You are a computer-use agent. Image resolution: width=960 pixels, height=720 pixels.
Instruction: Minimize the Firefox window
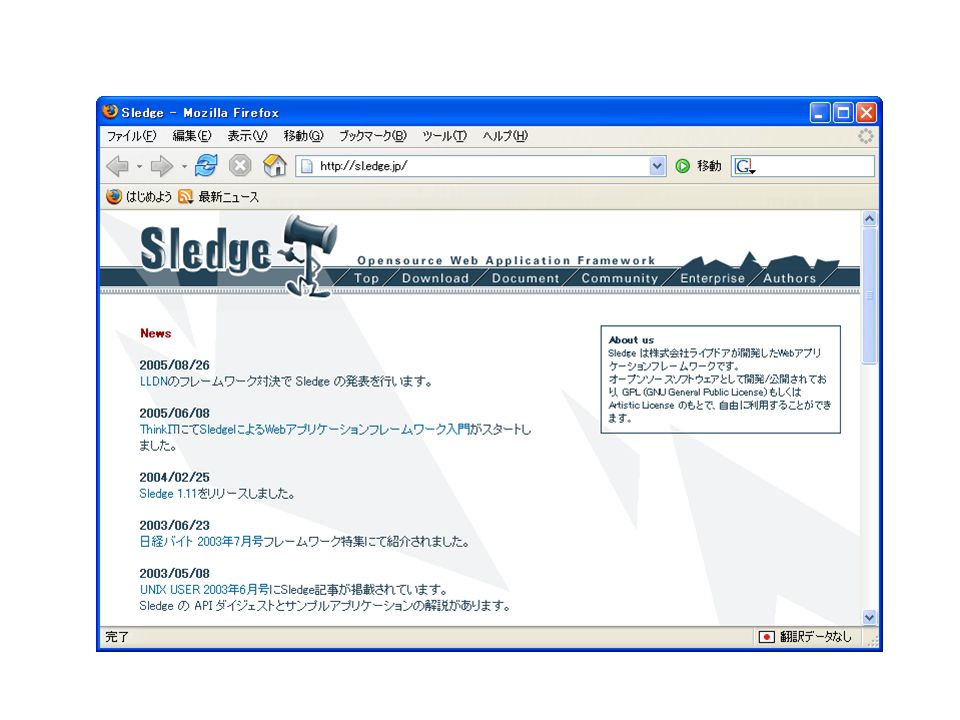[820, 112]
